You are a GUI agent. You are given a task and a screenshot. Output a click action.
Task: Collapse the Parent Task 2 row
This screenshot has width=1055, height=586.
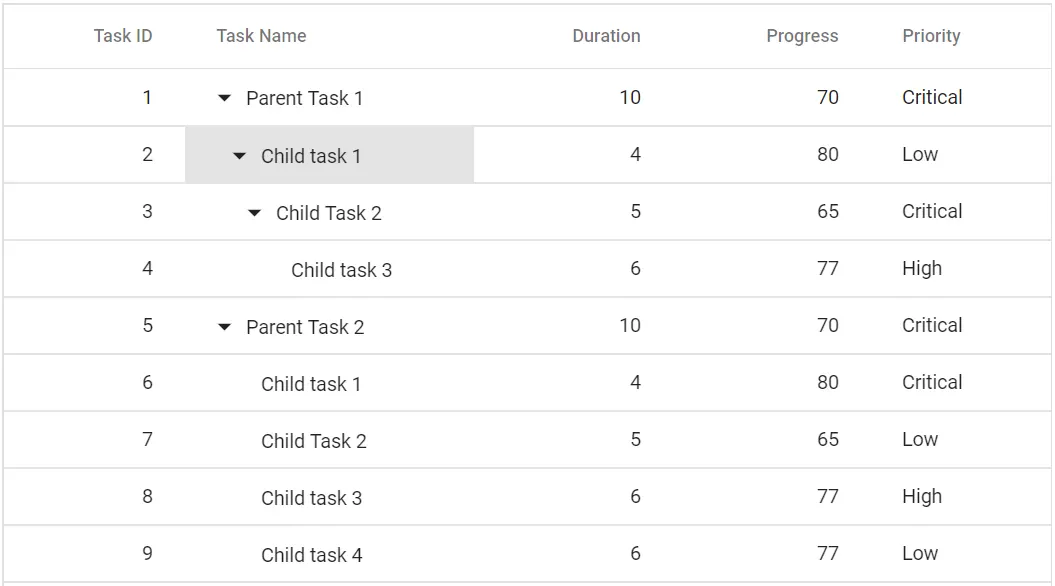point(224,326)
